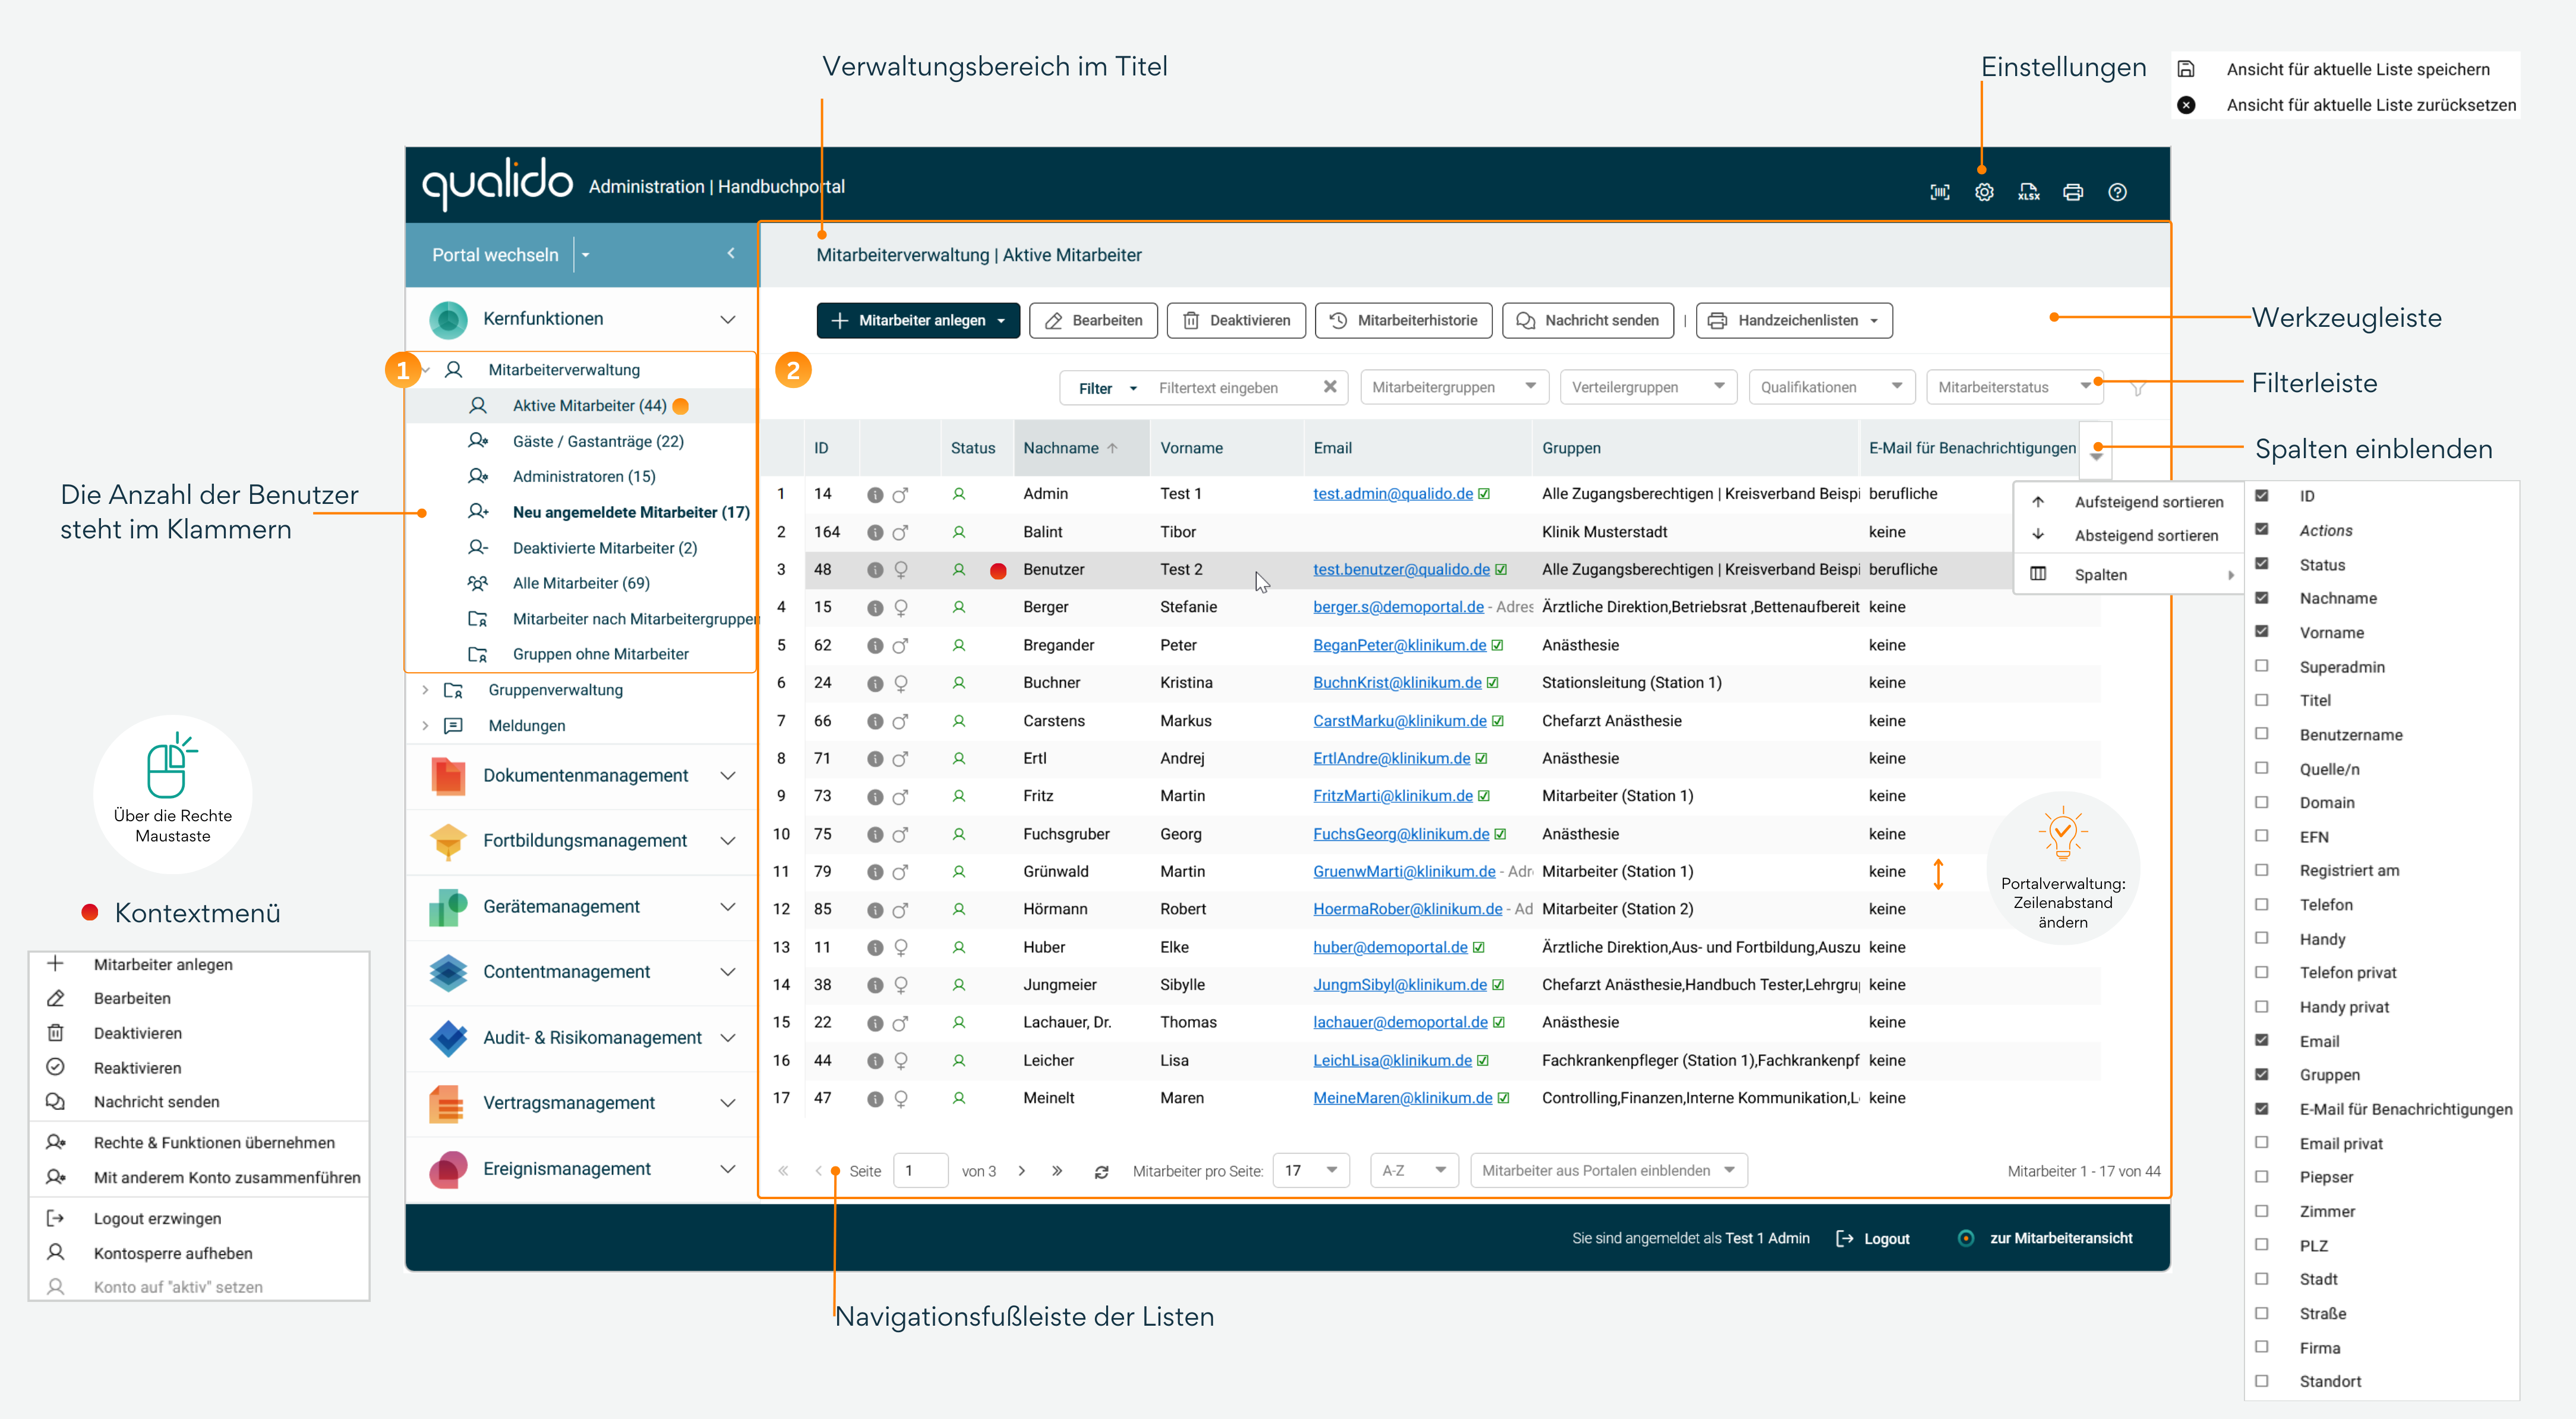Click the funnel filter icon
Viewport: 2576px width, 1419px height.
pos(2137,388)
